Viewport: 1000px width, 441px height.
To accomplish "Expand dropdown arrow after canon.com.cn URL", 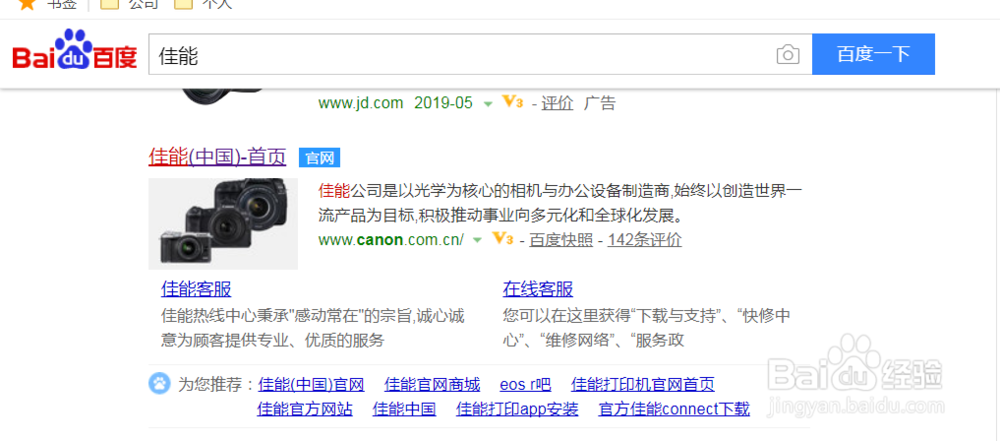I will click(477, 241).
